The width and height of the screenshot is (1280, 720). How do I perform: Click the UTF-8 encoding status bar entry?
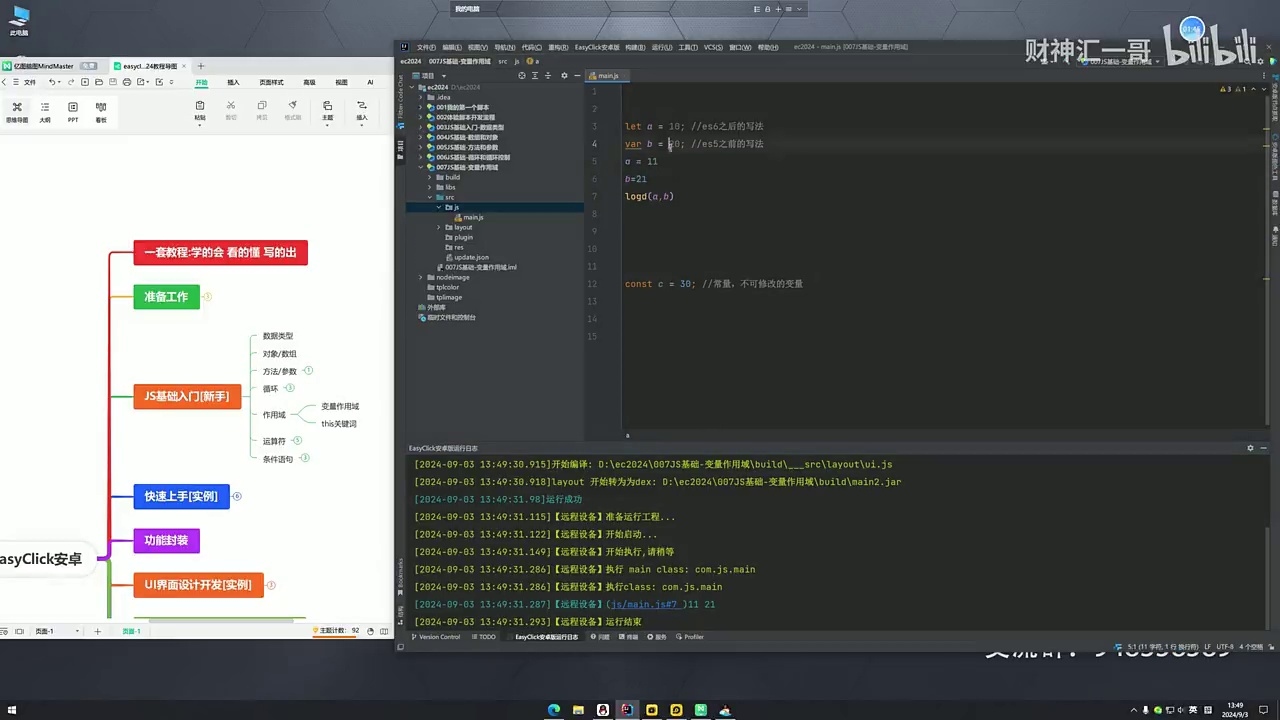pyautogui.click(x=1227, y=647)
